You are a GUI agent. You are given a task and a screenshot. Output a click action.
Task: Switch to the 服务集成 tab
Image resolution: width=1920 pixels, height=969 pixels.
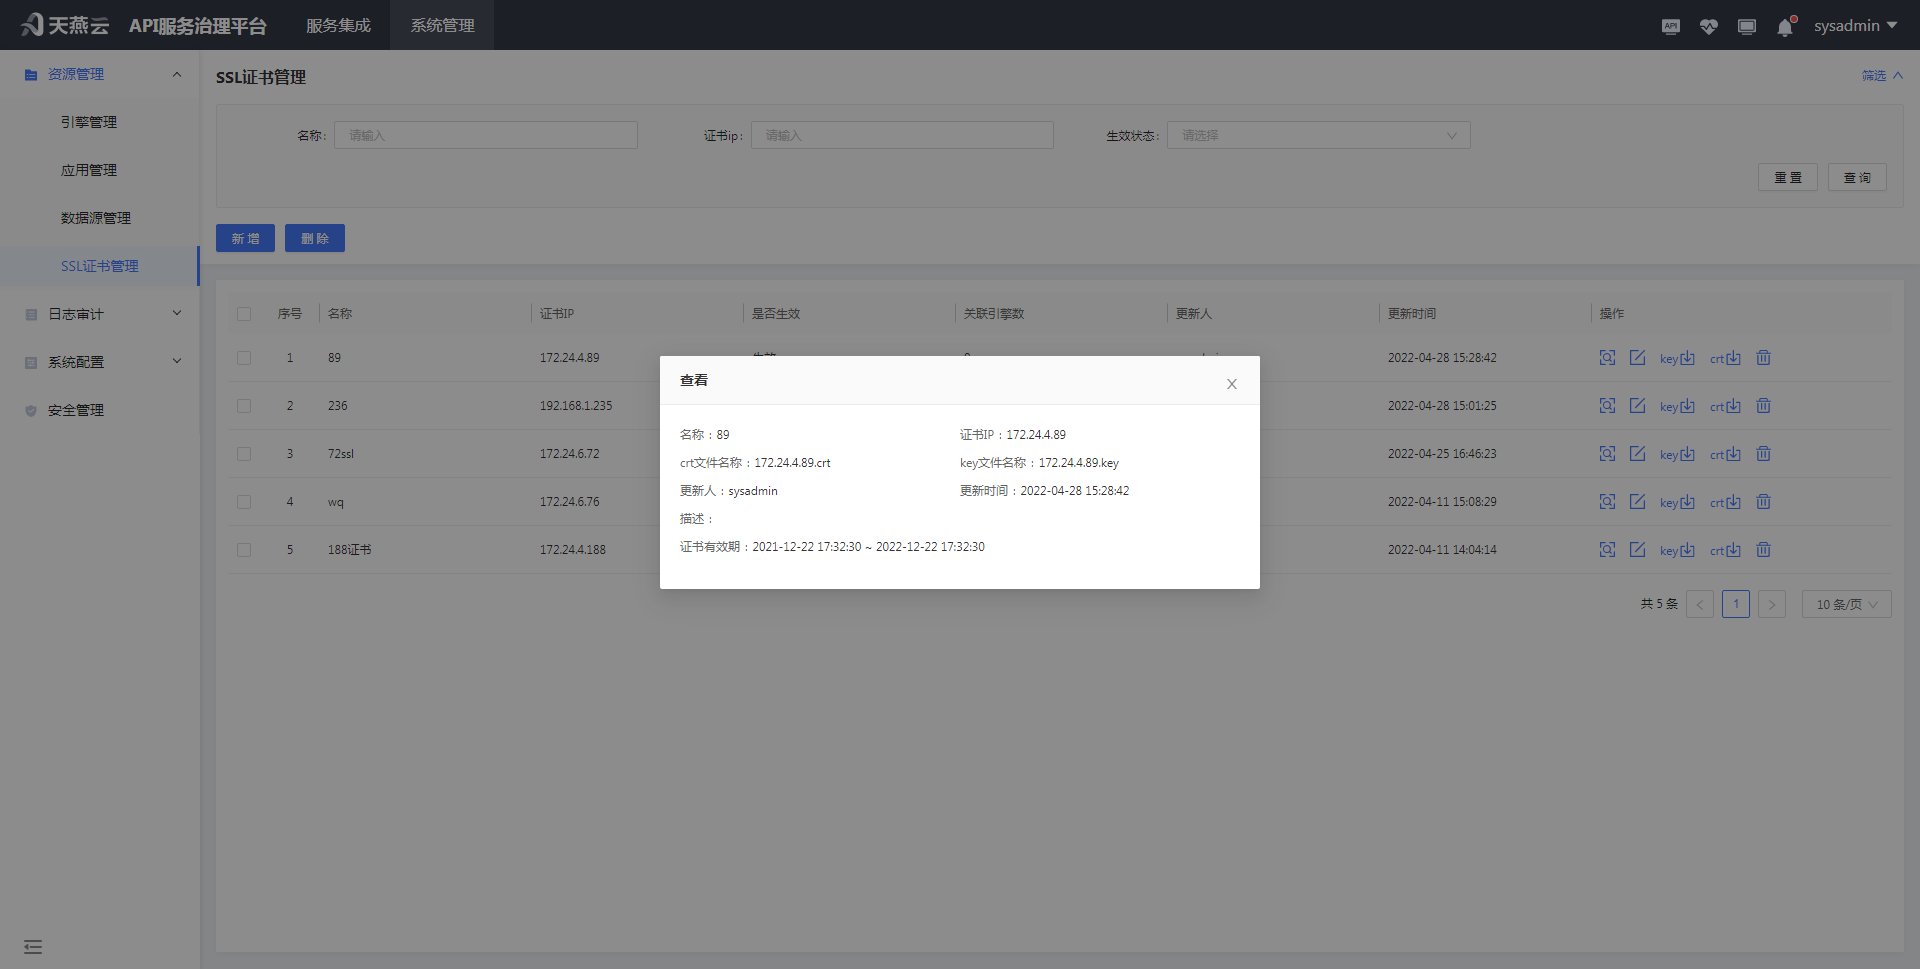click(x=338, y=25)
